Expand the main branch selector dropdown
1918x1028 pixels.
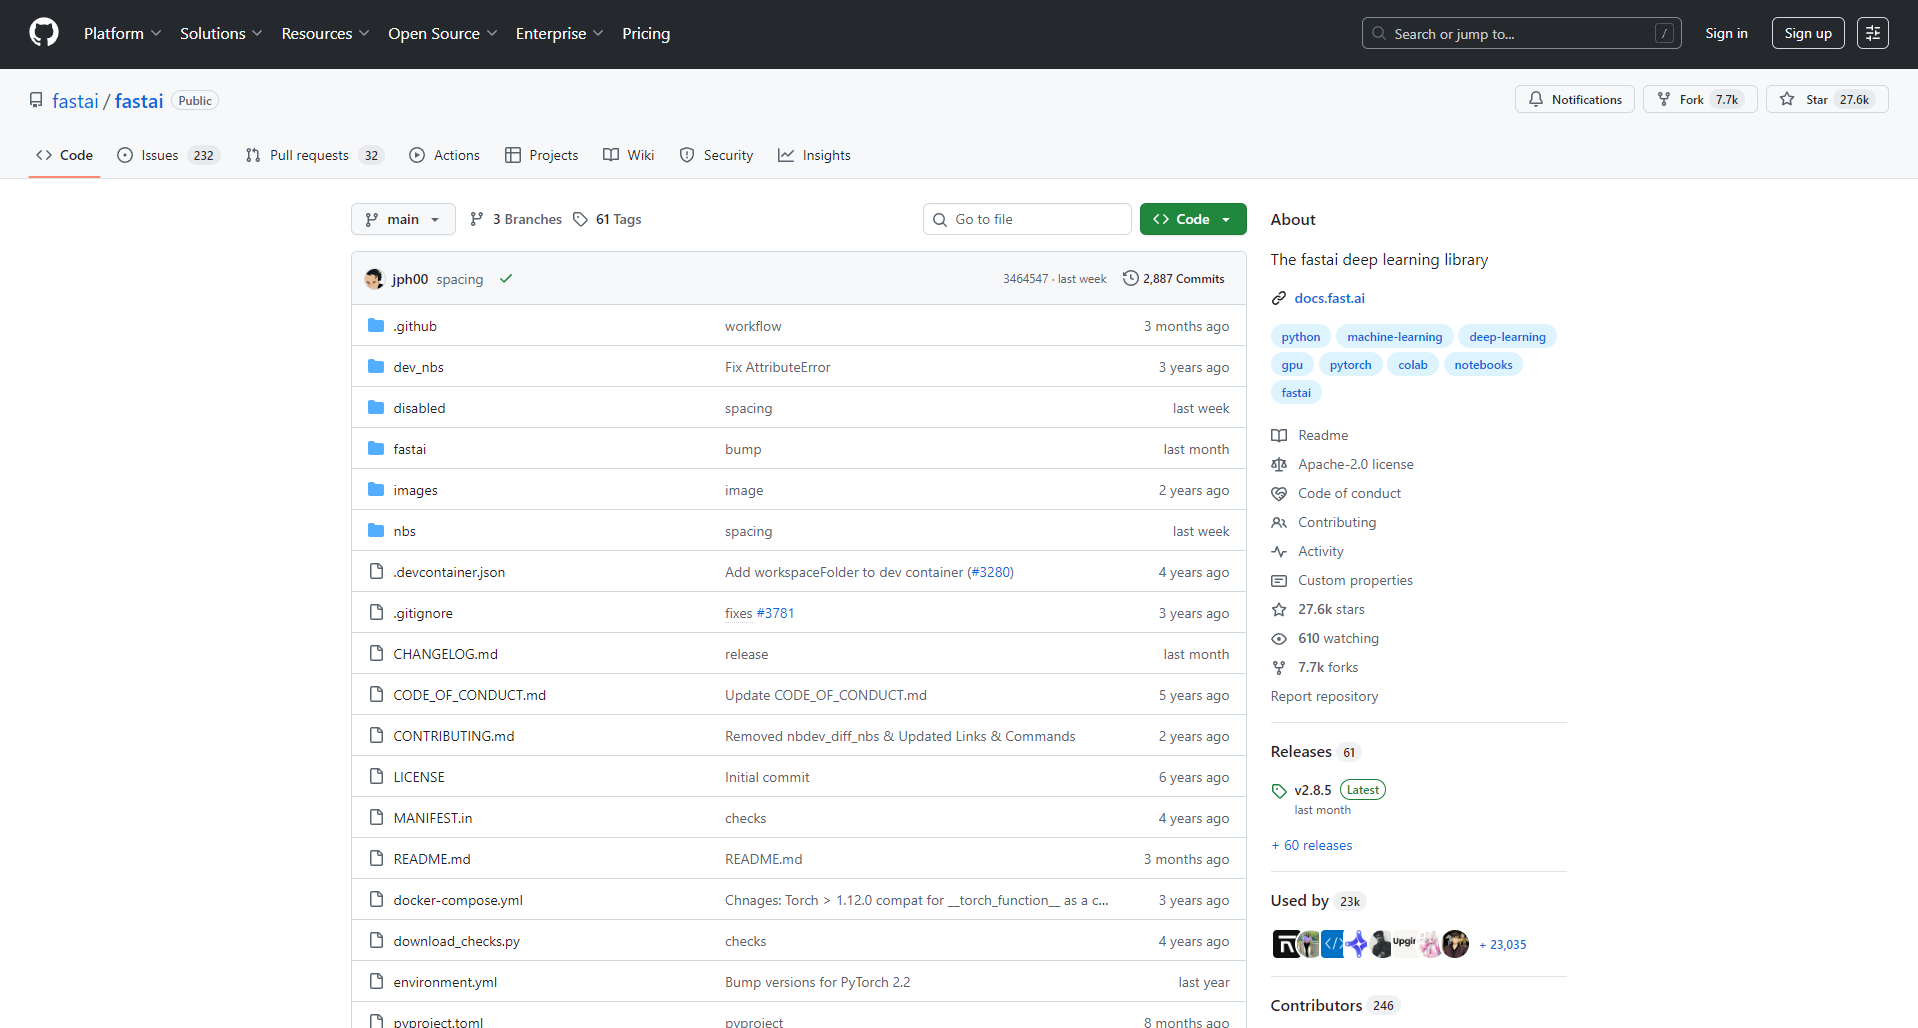pyautogui.click(x=403, y=219)
